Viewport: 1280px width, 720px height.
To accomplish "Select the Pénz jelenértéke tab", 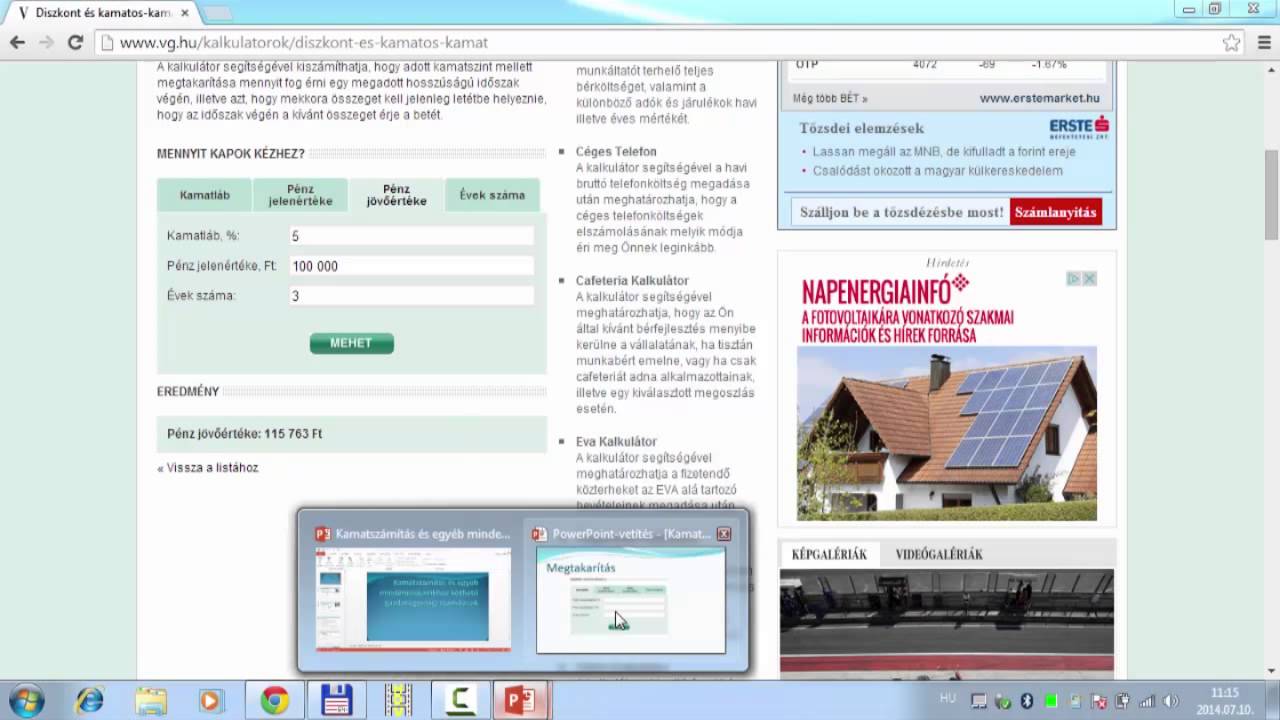I will pos(301,195).
